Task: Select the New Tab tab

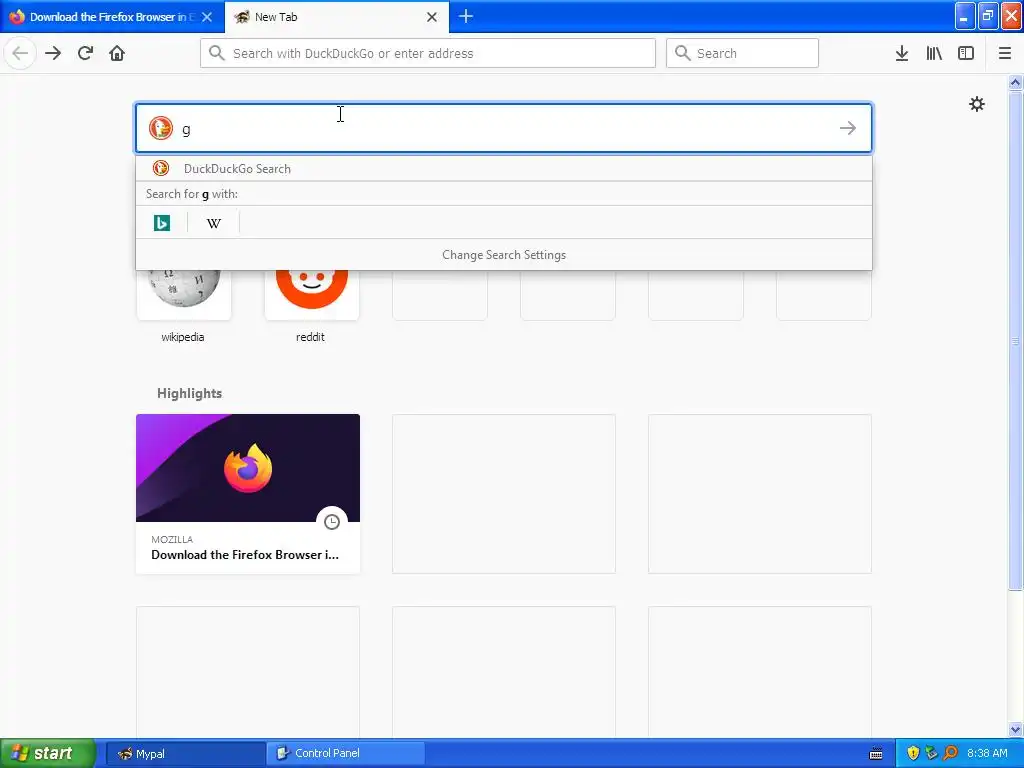Action: (337, 17)
